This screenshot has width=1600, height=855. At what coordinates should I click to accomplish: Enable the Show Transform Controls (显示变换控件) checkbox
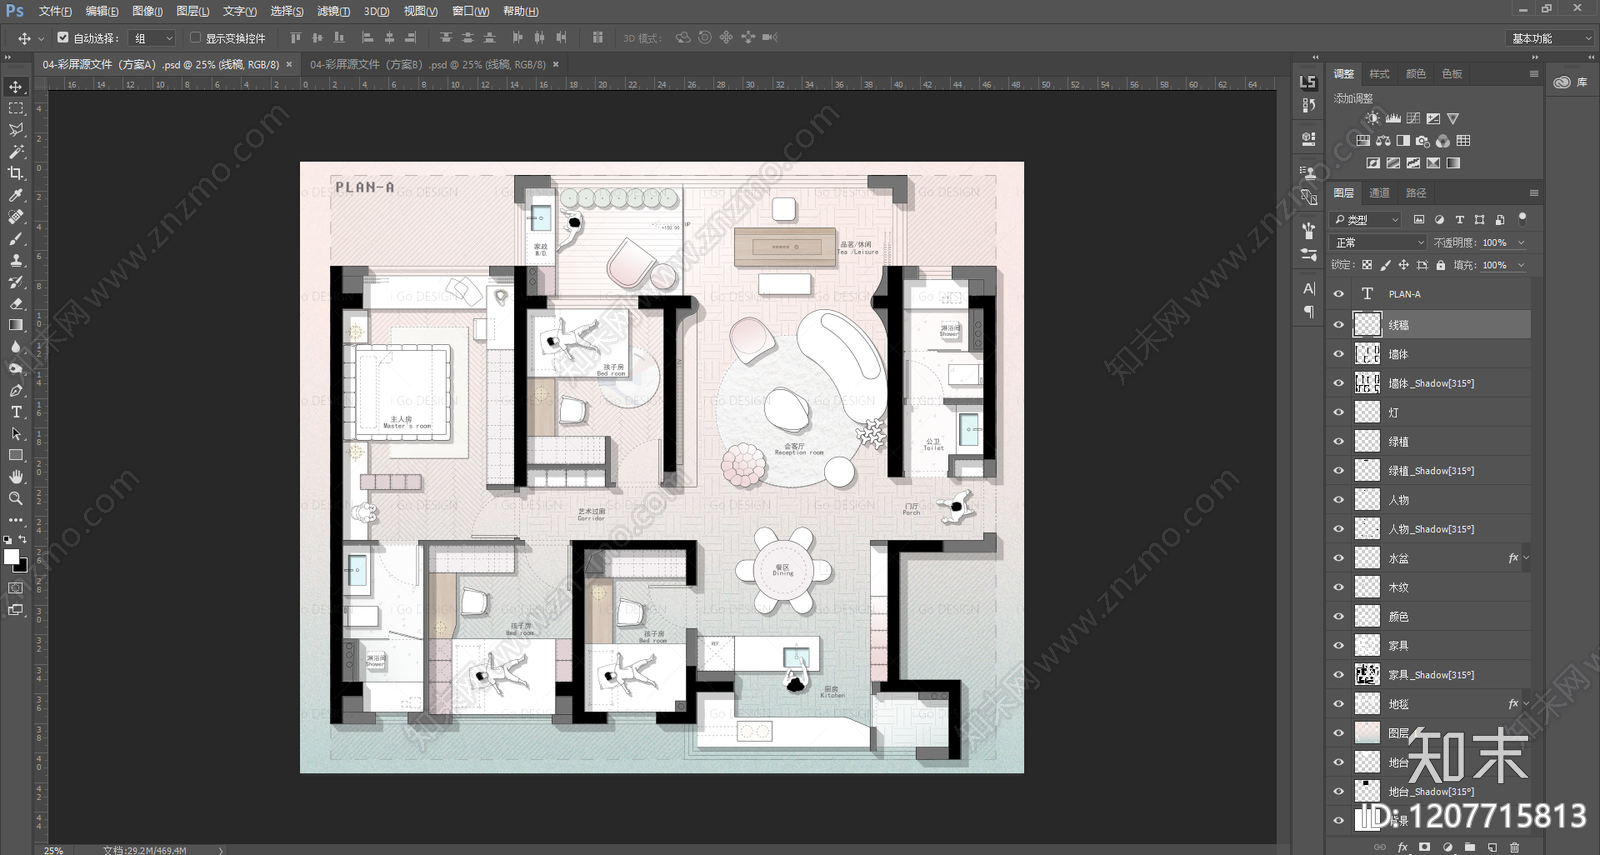pos(195,38)
